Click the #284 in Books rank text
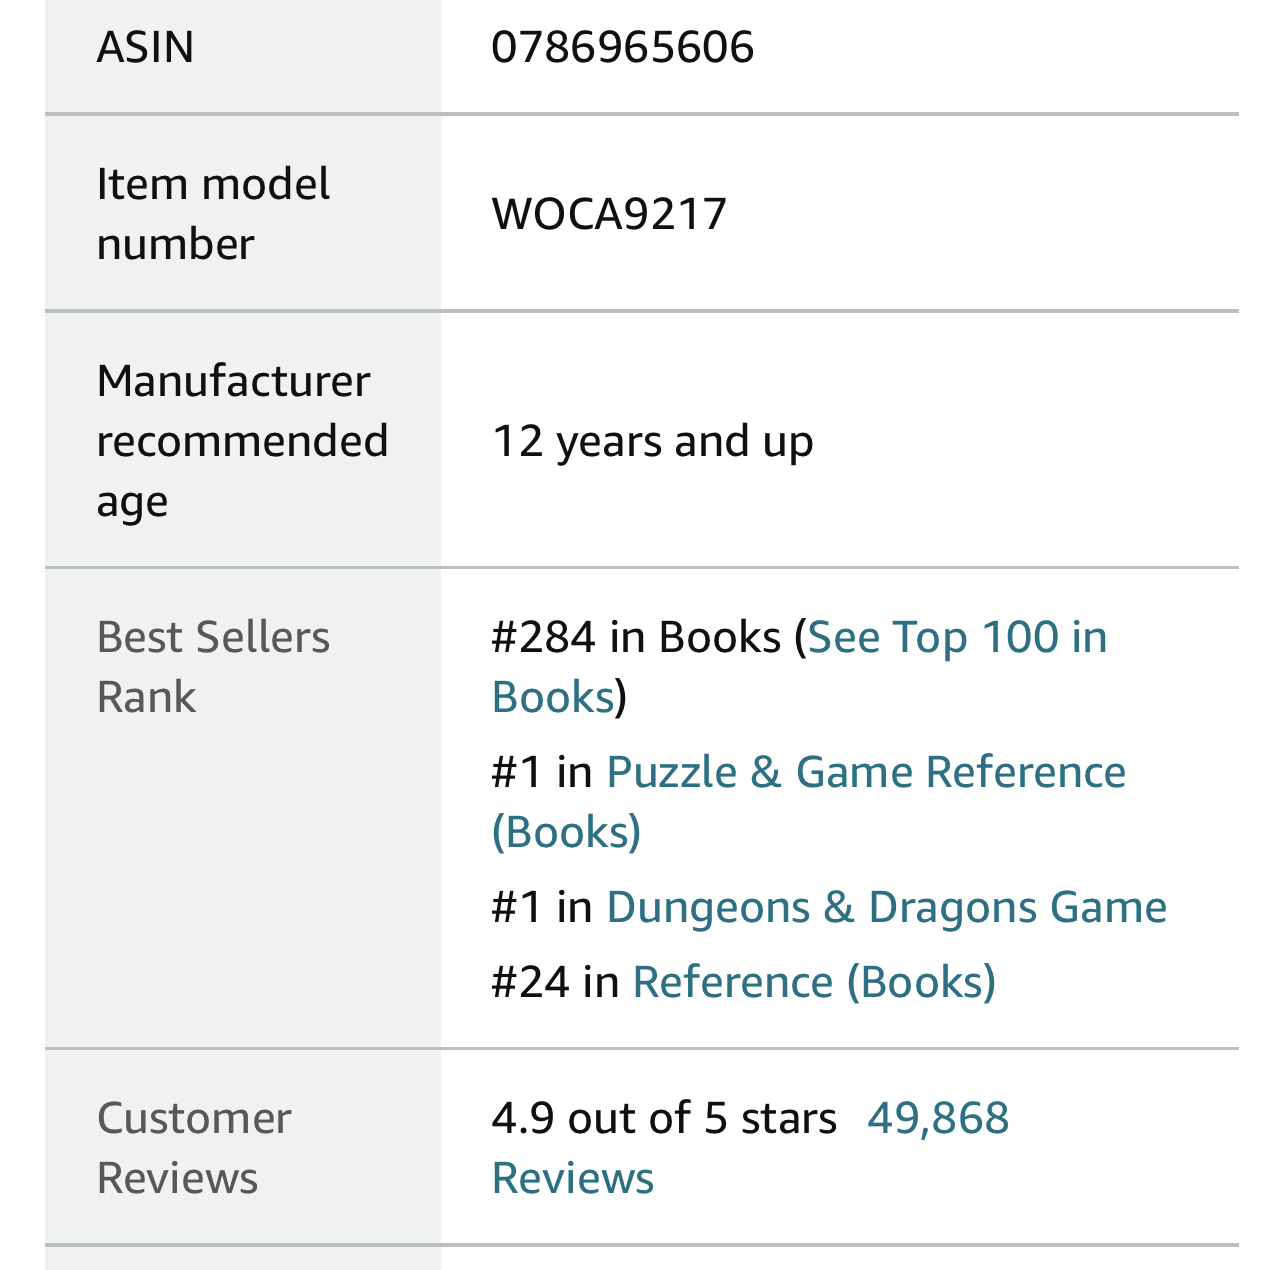The height and width of the screenshot is (1270, 1284). point(636,638)
